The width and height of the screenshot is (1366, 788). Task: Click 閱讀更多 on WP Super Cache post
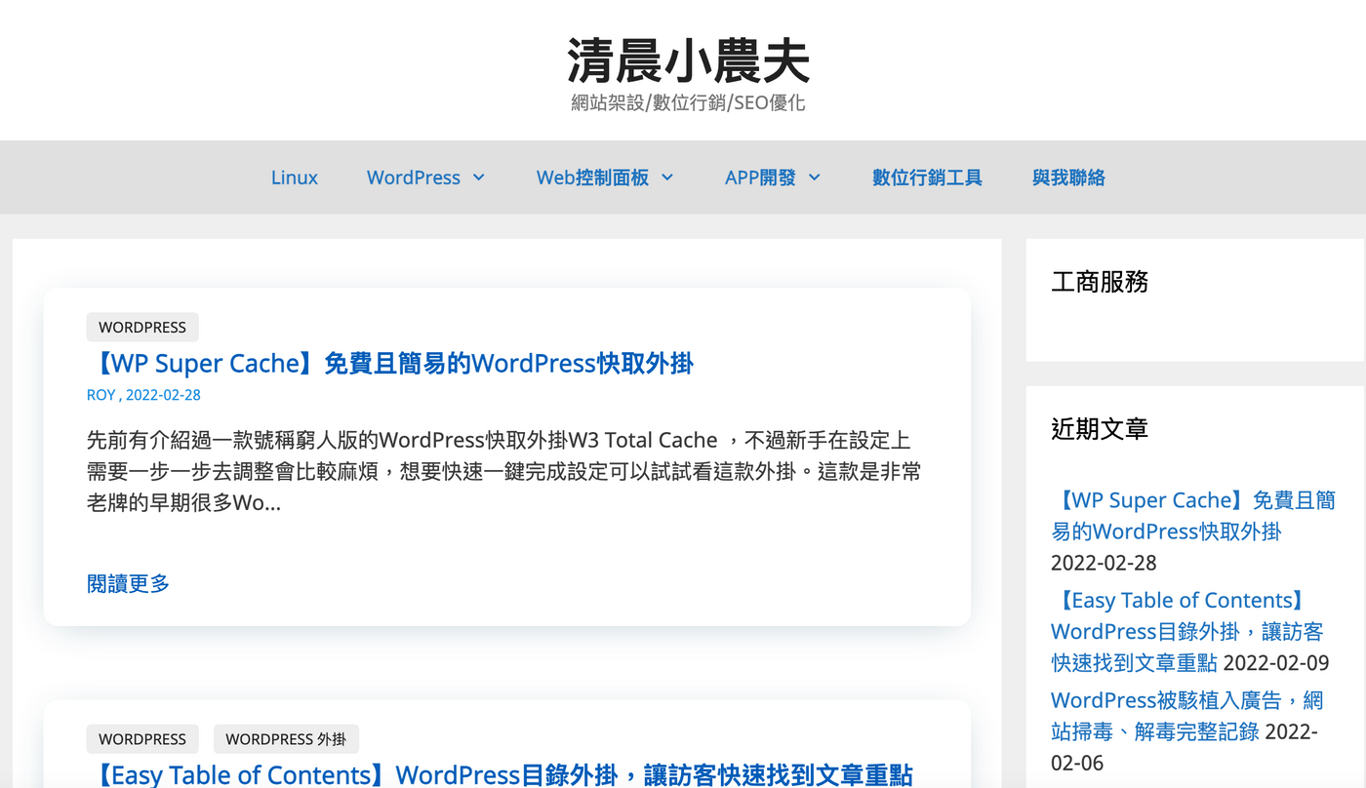[128, 583]
